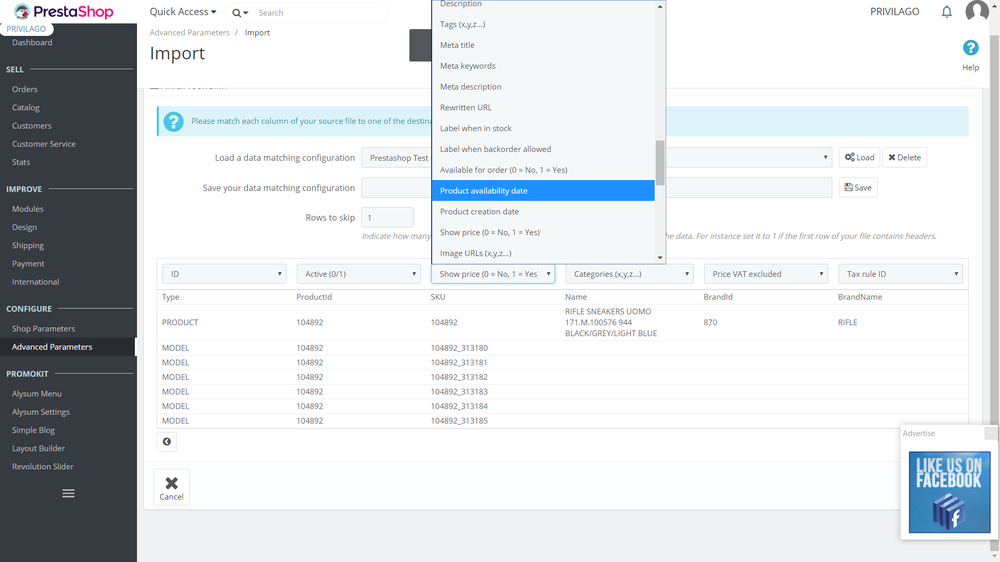Open Advanced Parameters in sidebar
The width and height of the screenshot is (1000, 562).
coord(52,346)
